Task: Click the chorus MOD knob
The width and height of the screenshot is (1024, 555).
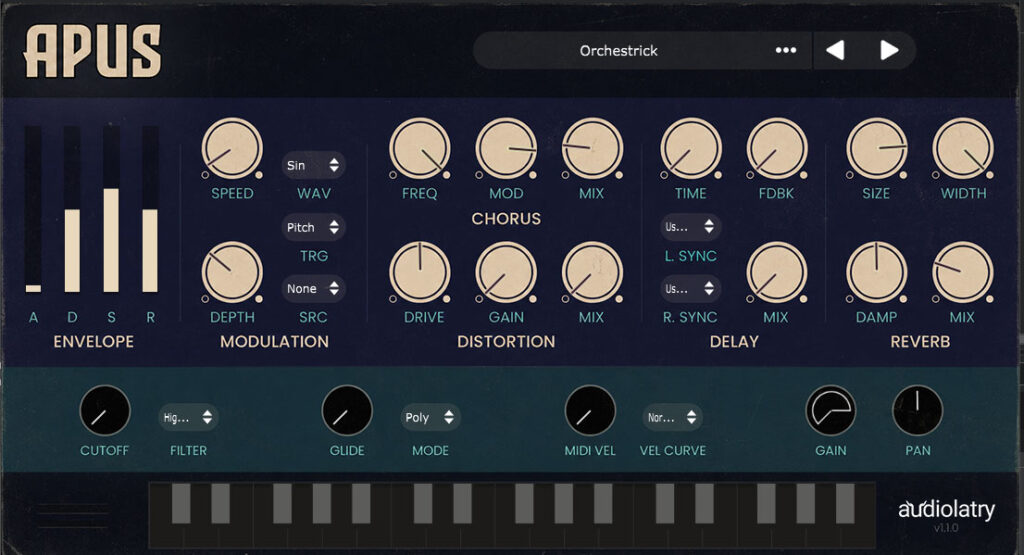Action: [x=506, y=149]
